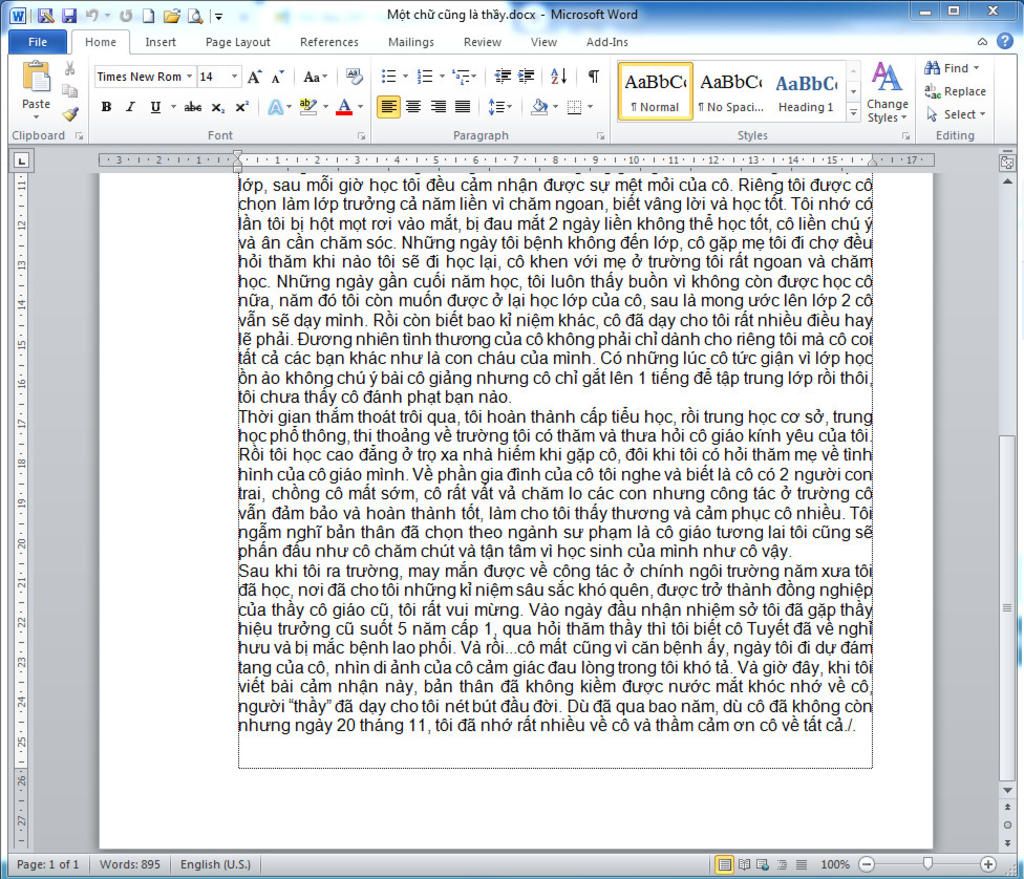Click the Replace button

click(955, 91)
